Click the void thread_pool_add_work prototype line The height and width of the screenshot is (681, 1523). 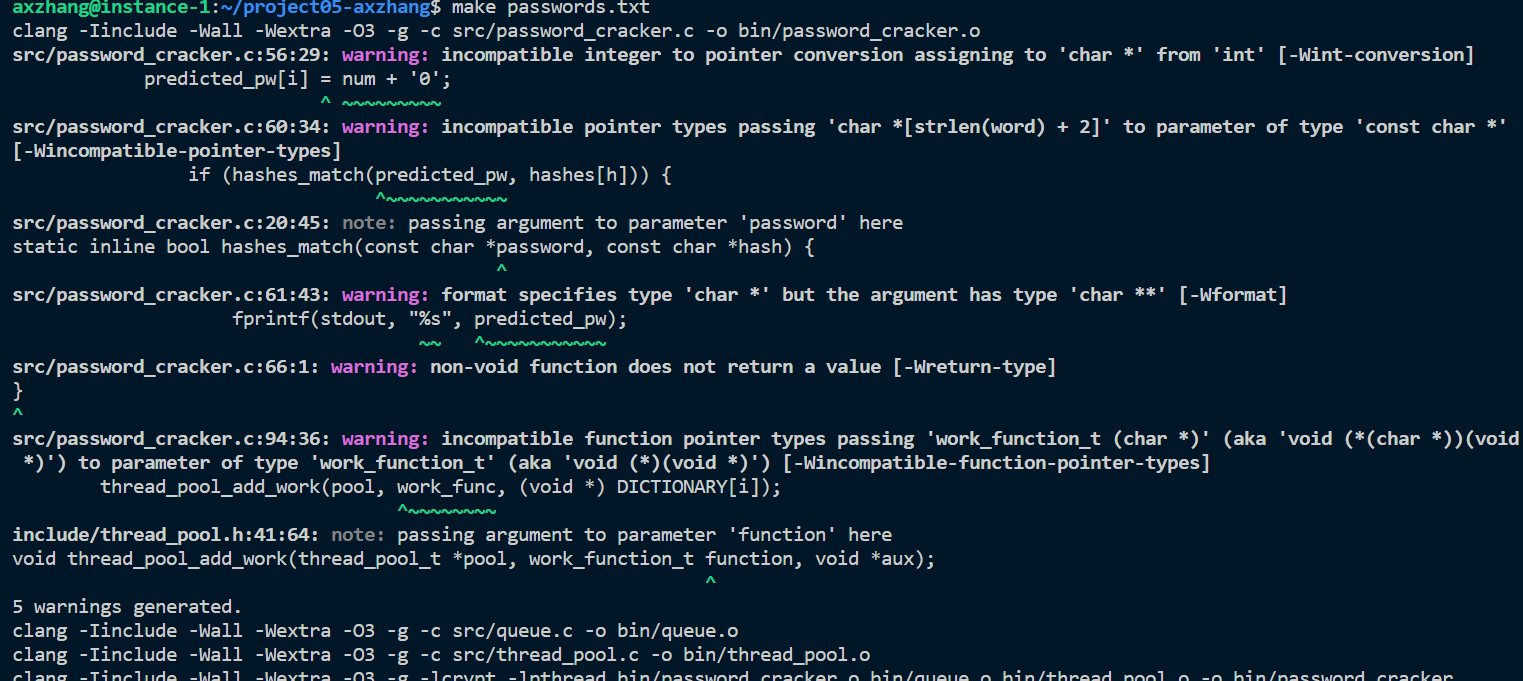(473, 559)
